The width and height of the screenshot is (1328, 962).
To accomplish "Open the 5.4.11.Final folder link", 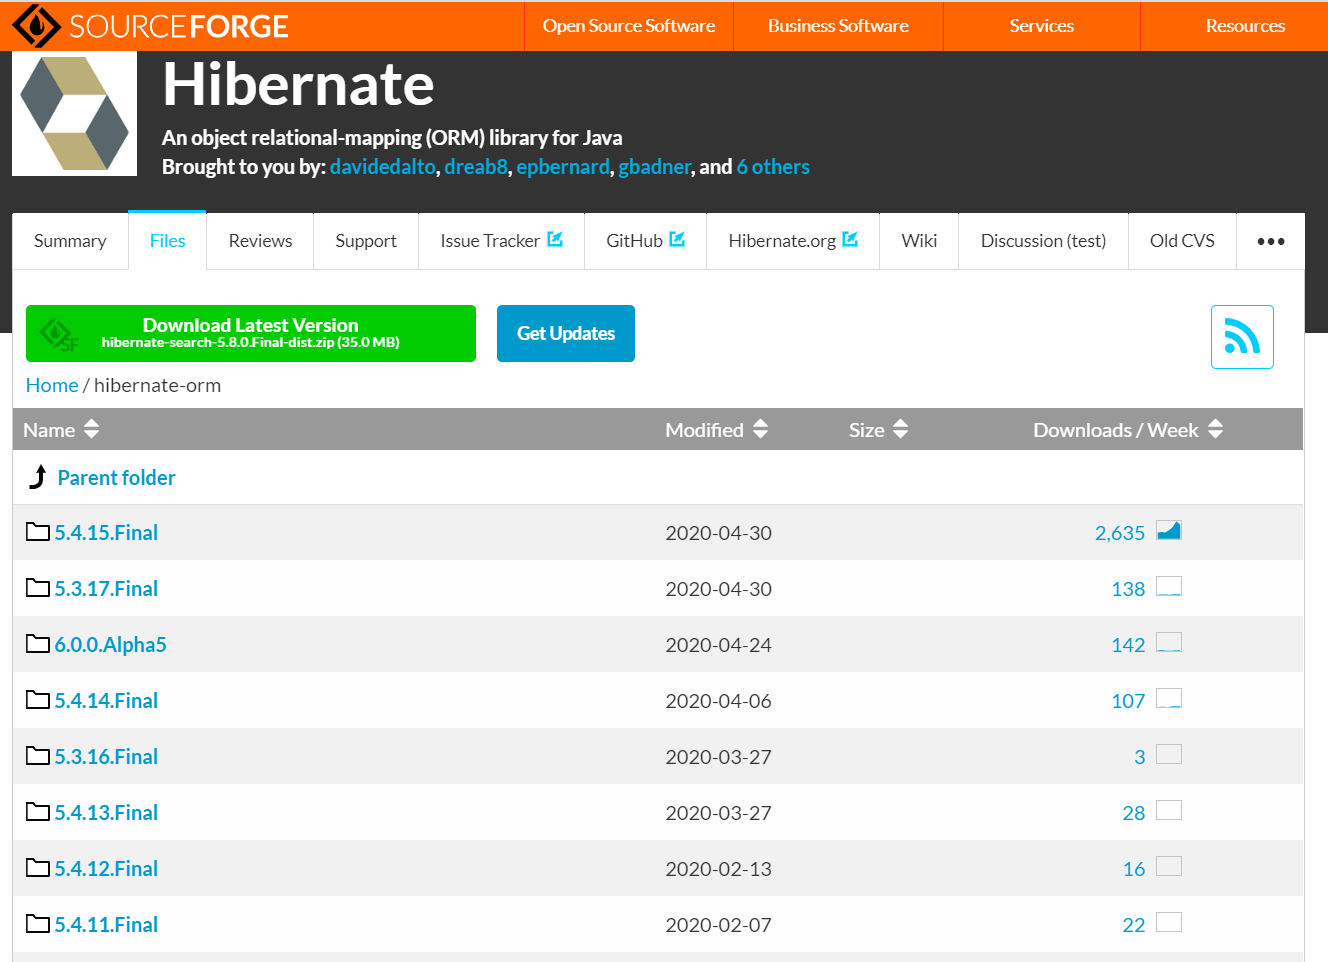I will click(x=106, y=925).
